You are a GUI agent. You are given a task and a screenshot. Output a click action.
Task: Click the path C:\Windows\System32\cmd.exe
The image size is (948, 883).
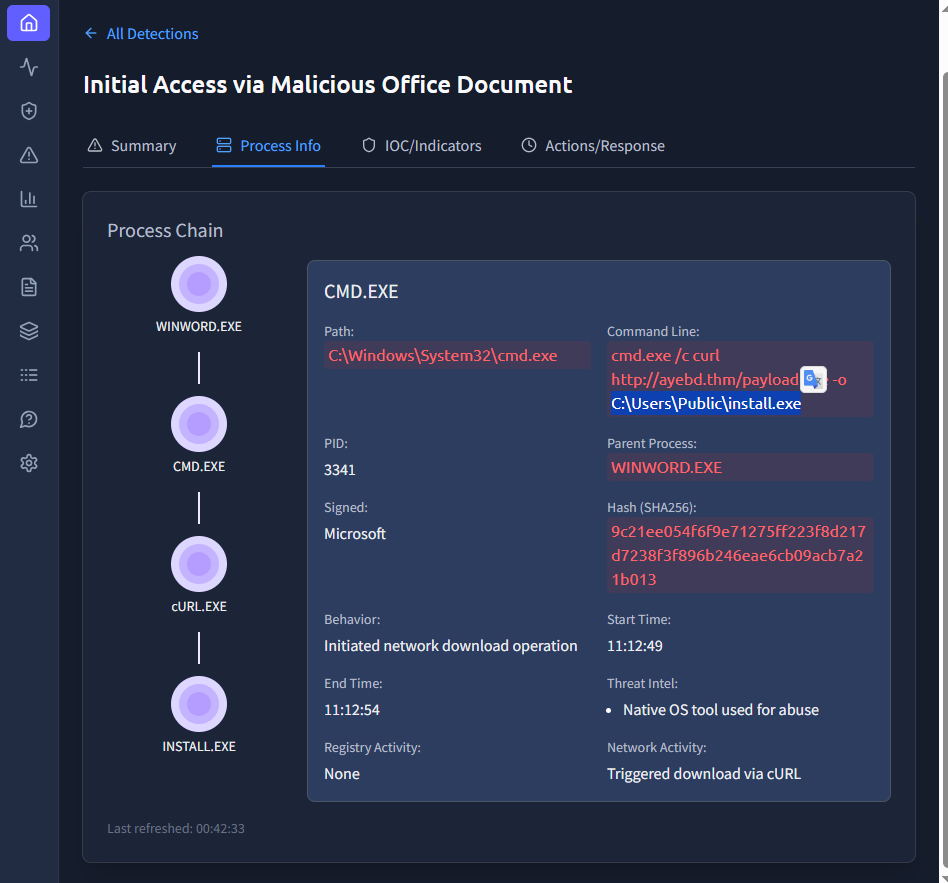[443, 356]
